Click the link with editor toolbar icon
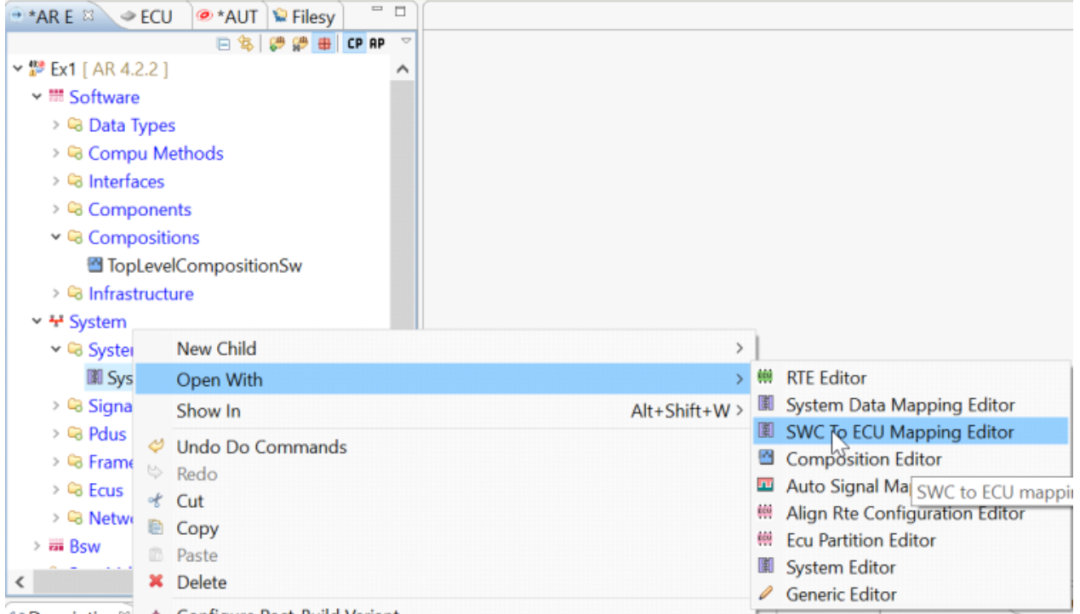Viewport: 1080px width, 614px height. pyautogui.click(x=246, y=44)
